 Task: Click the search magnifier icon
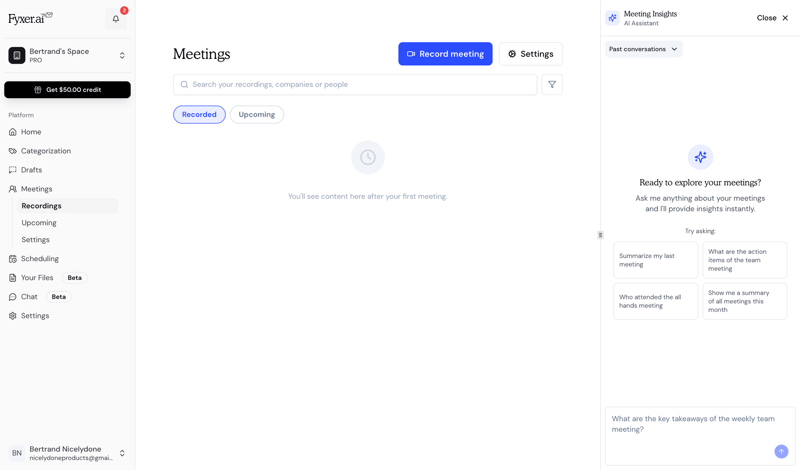(x=184, y=84)
